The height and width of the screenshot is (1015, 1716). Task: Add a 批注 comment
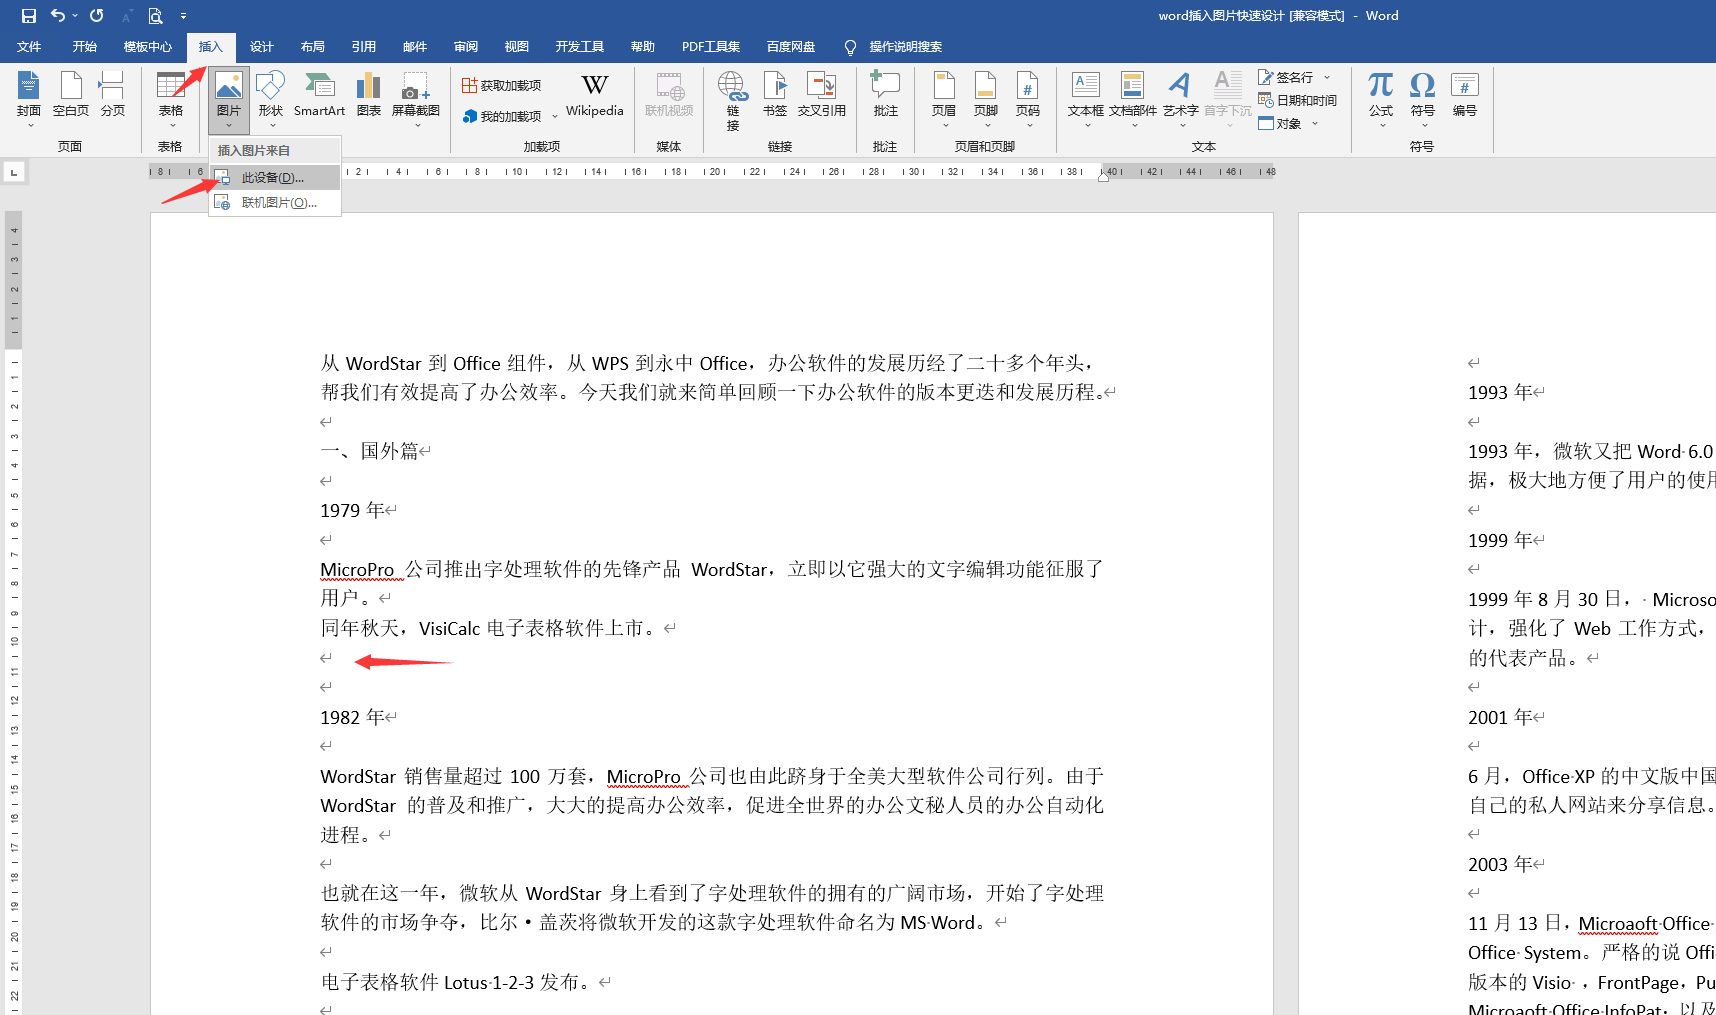[885, 95]
